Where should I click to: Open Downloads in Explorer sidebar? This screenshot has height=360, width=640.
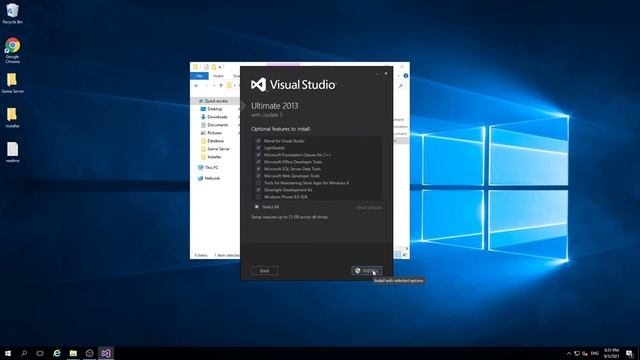point(217,117)
